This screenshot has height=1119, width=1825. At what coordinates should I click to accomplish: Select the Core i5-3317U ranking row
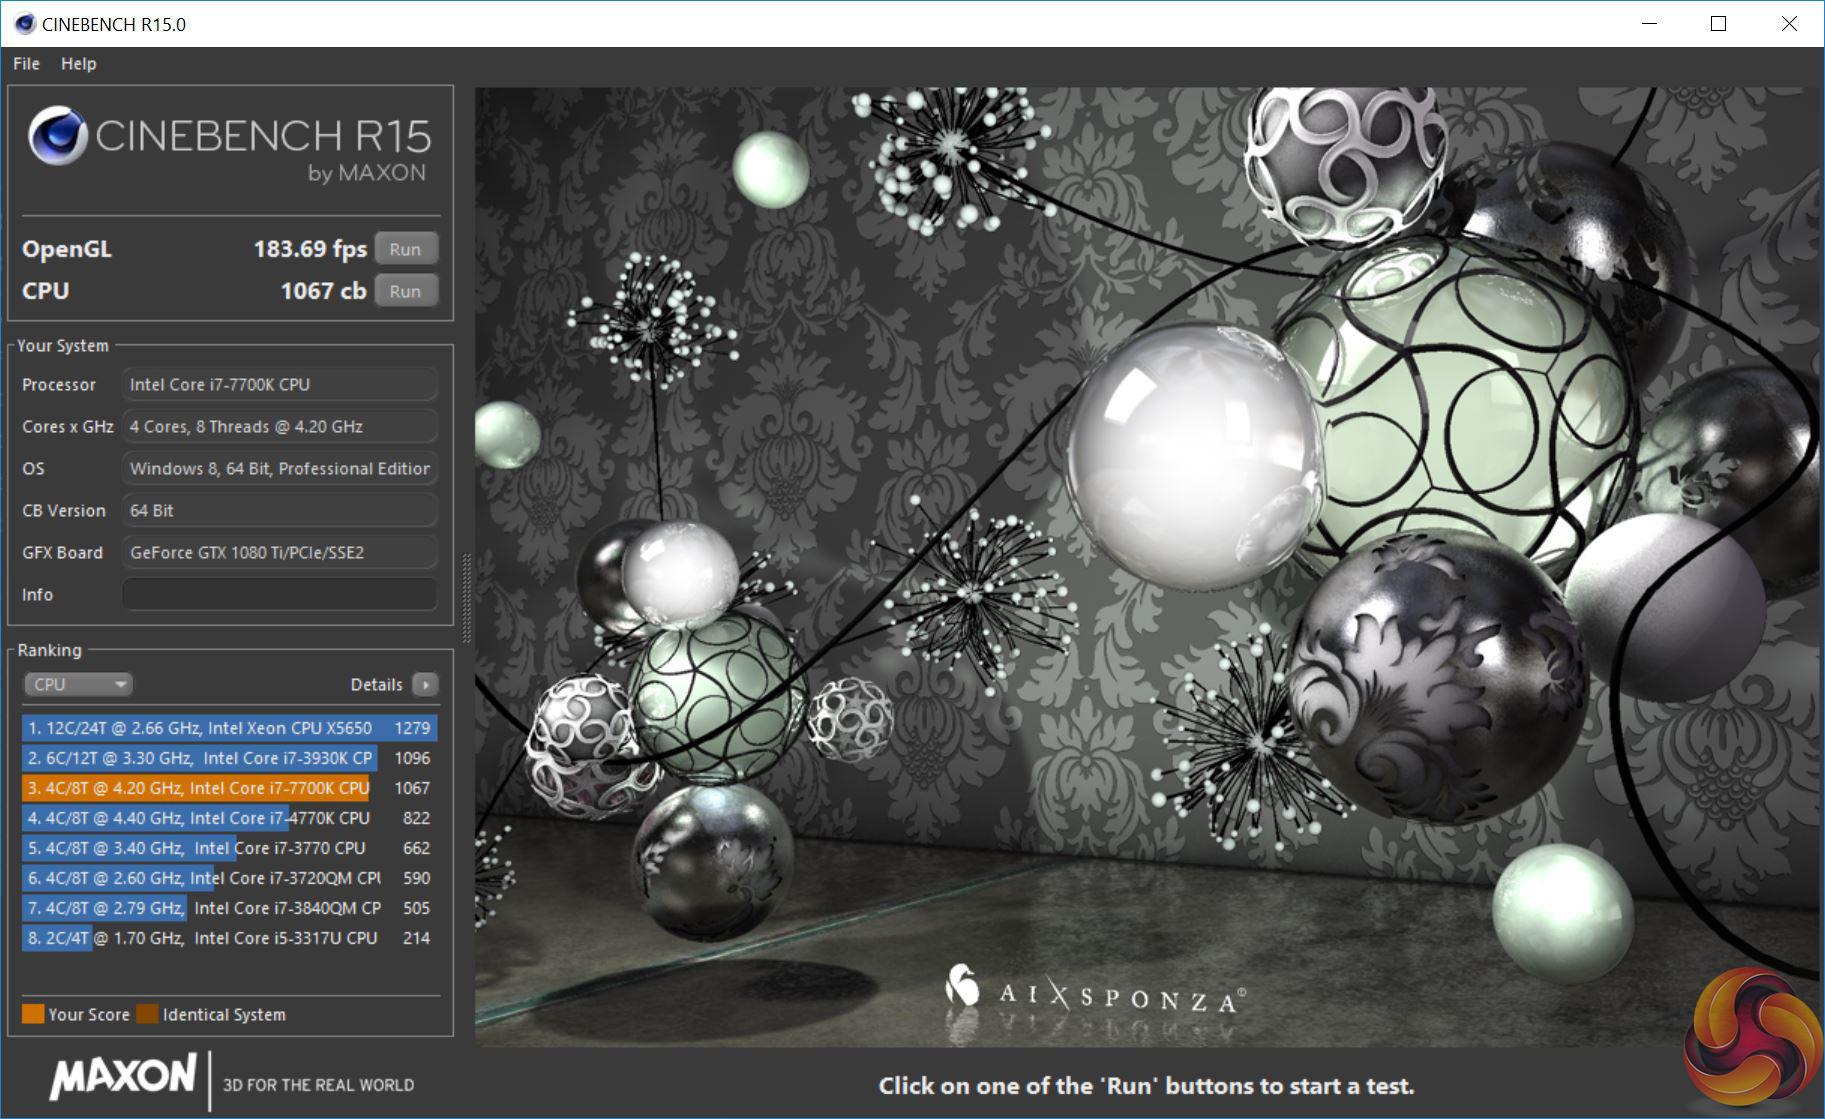(228, 938)
